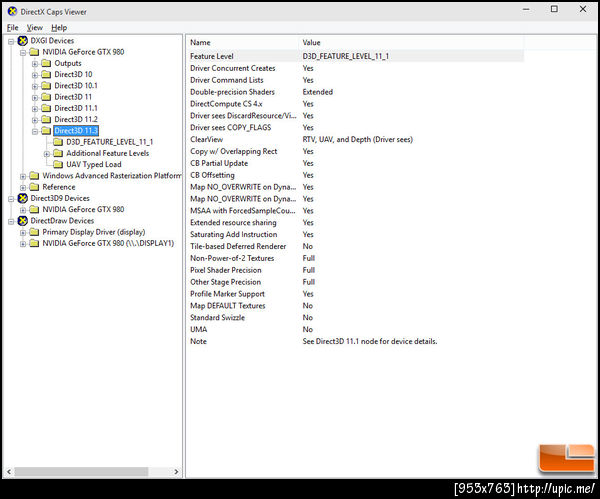
Task: Select the Note row
Action: tap(355, 341)
